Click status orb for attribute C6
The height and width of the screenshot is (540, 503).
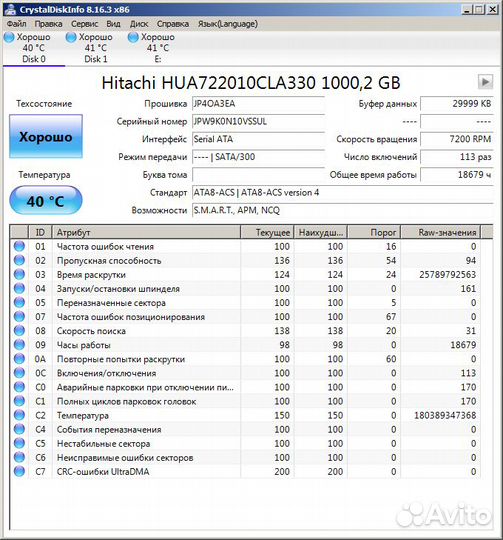[x=19, y=457]
